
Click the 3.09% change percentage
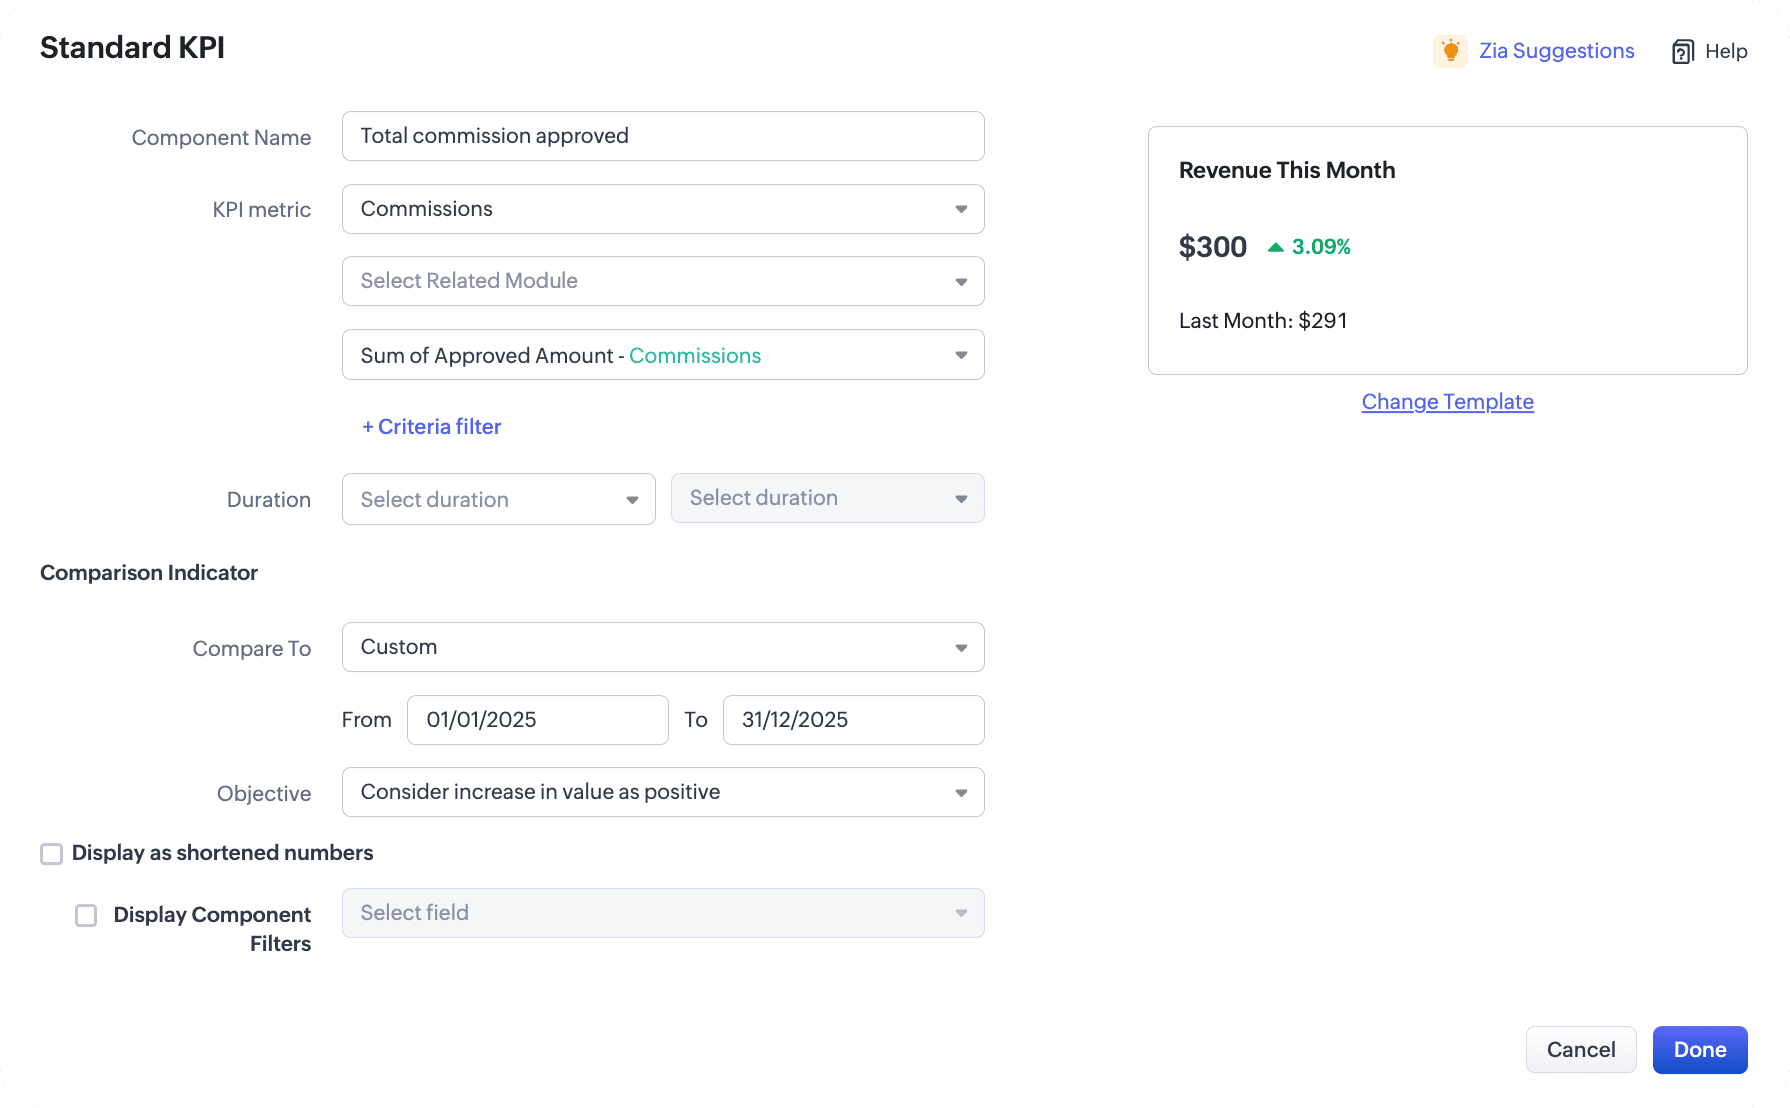point(1321,247)
